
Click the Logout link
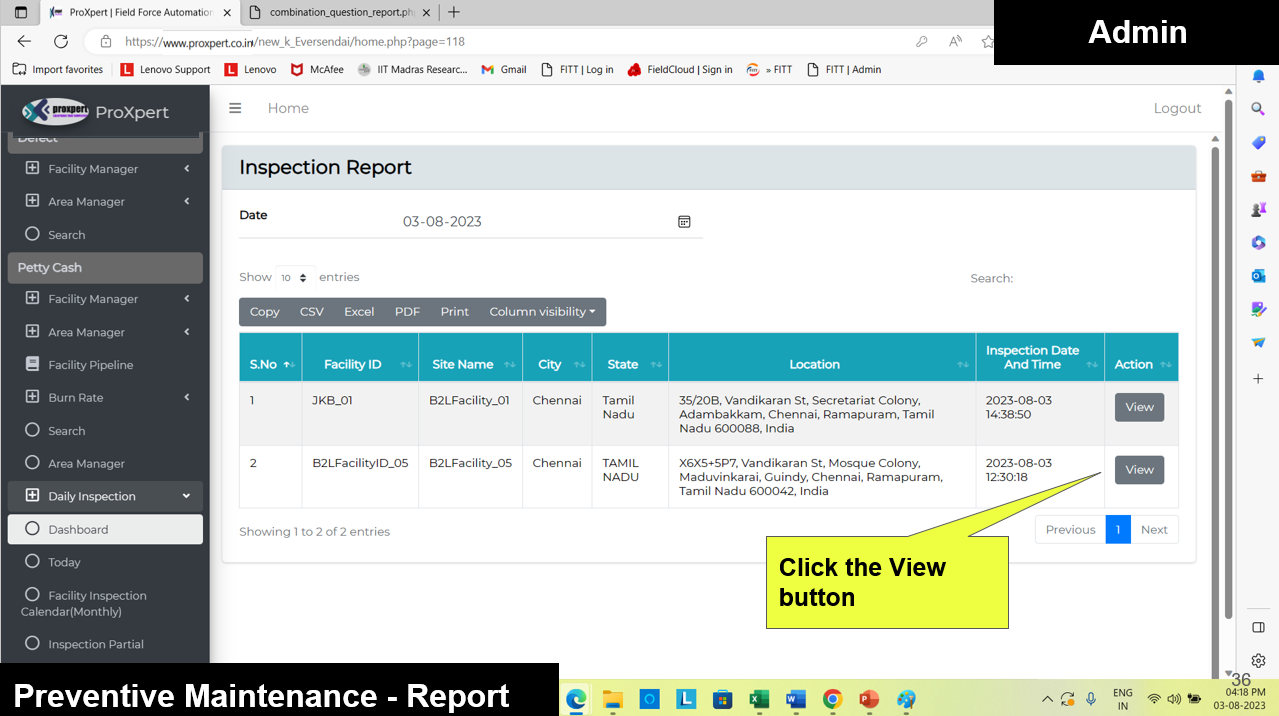click(x=1177, y=108)
